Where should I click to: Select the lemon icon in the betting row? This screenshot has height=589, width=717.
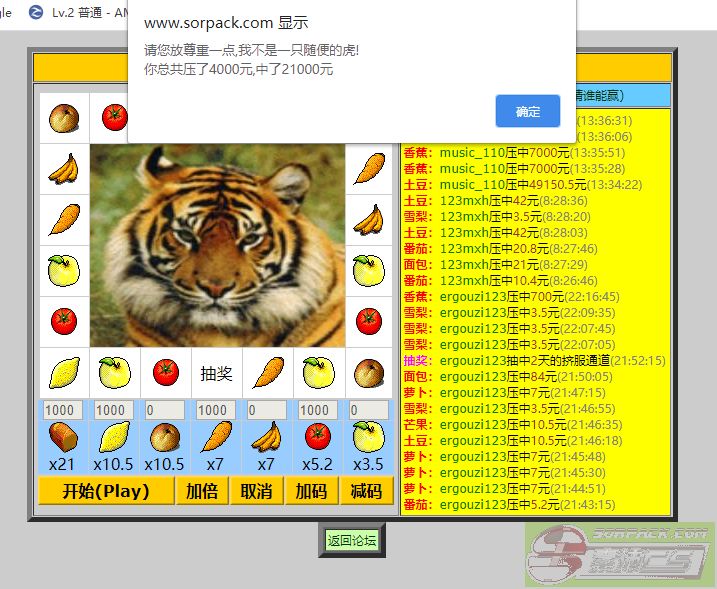click(113, 437)
